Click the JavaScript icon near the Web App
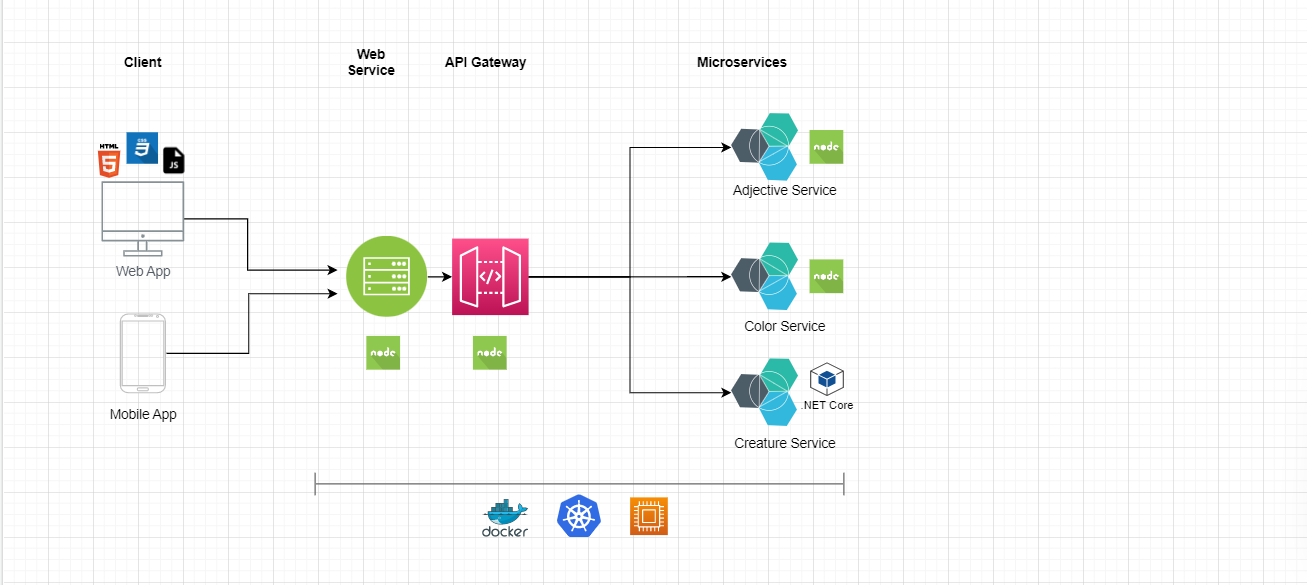 click(174, 161)
